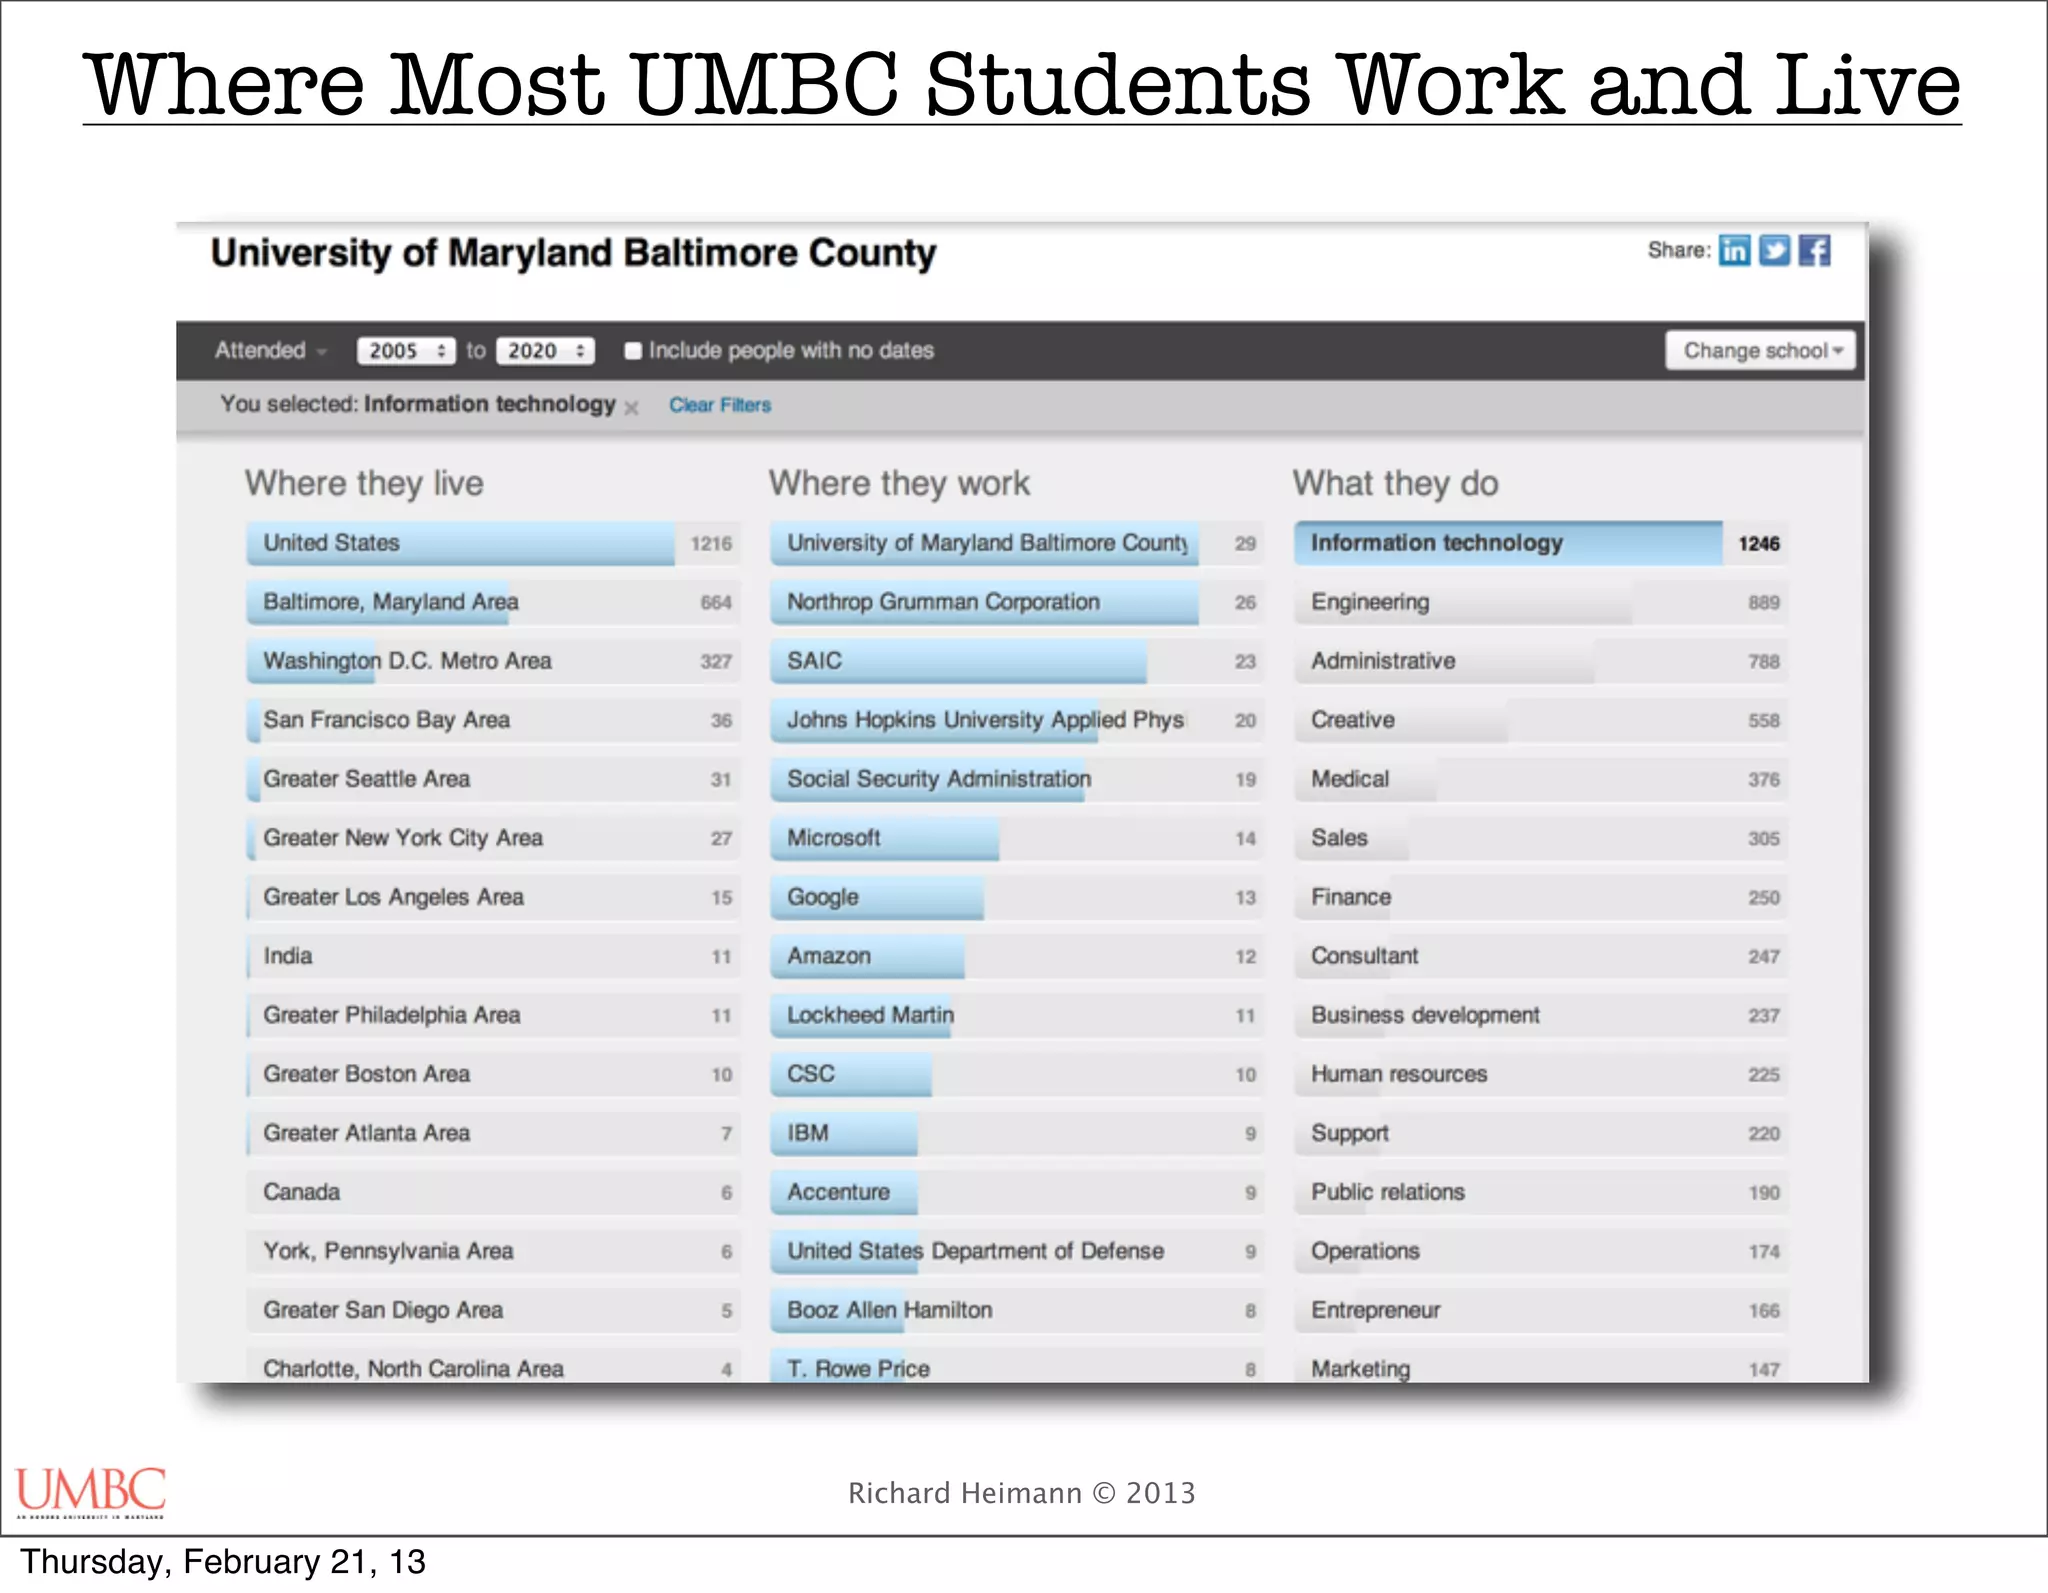Pick Marketing in What they do
Screen dimensions: 2048x1593
point(1541,1365)
